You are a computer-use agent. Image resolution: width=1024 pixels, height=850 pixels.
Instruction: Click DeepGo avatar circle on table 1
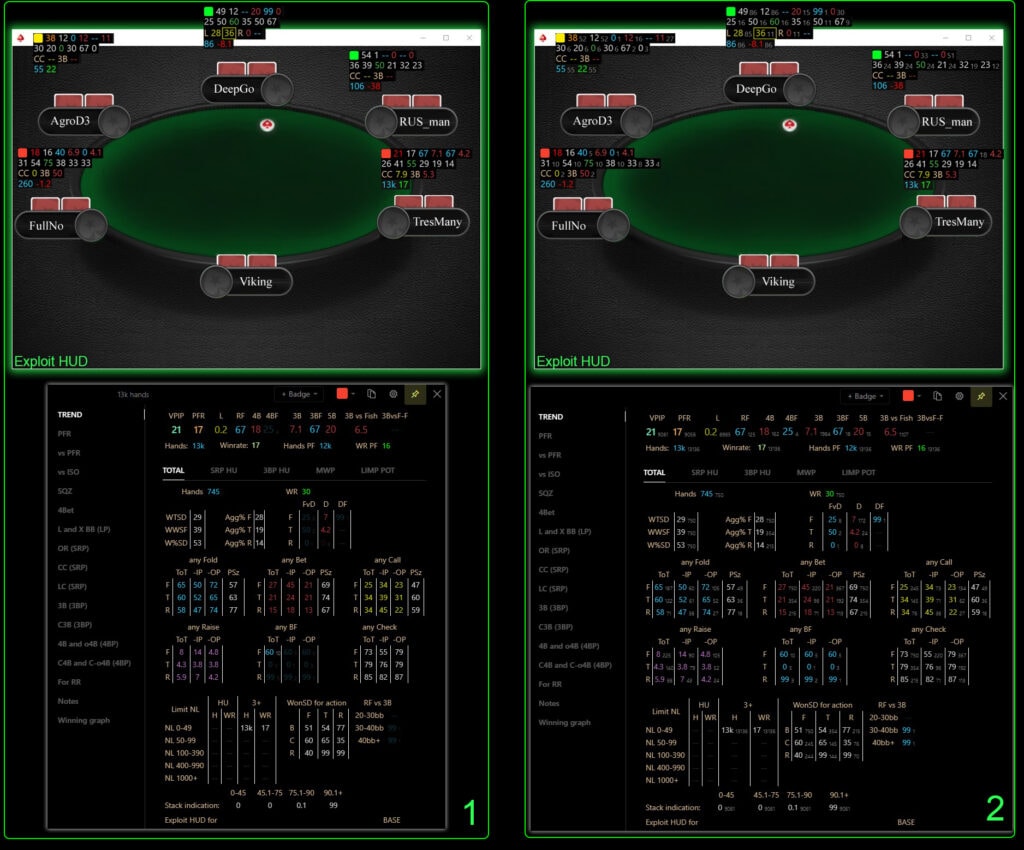[x=277, y=89]
